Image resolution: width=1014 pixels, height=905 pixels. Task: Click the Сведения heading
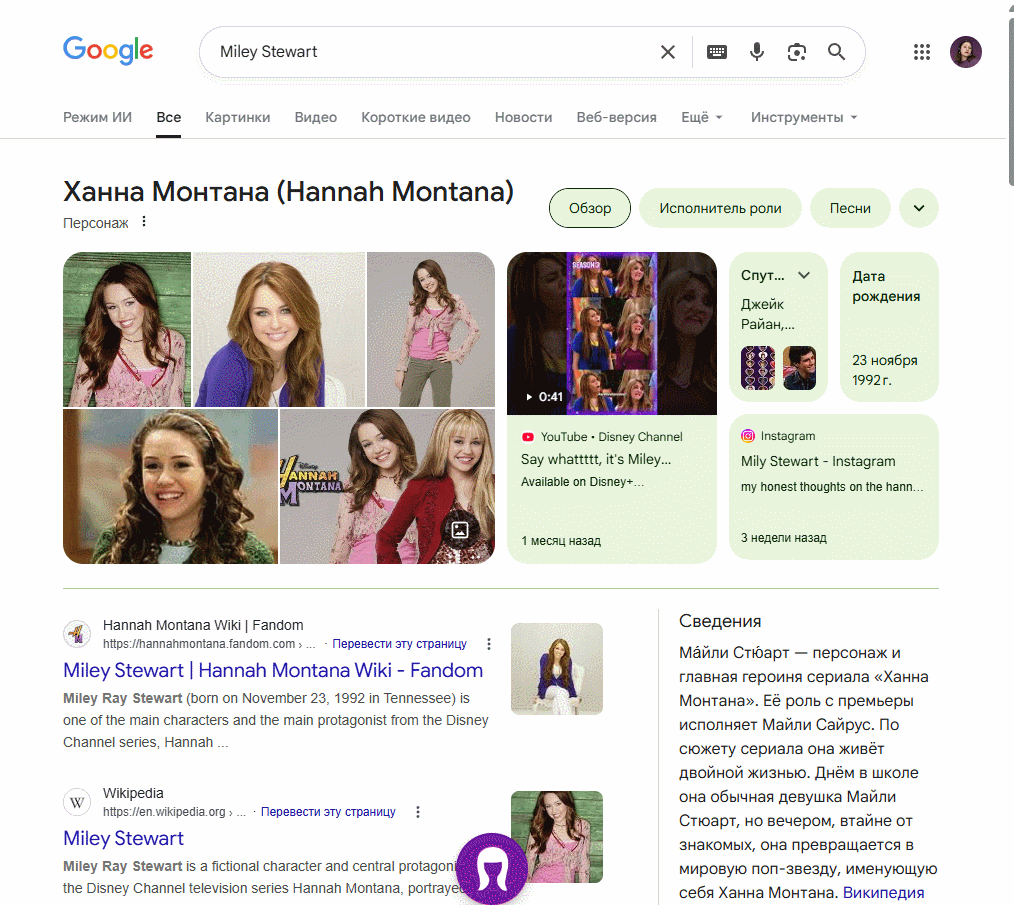(x=720, y=621)
